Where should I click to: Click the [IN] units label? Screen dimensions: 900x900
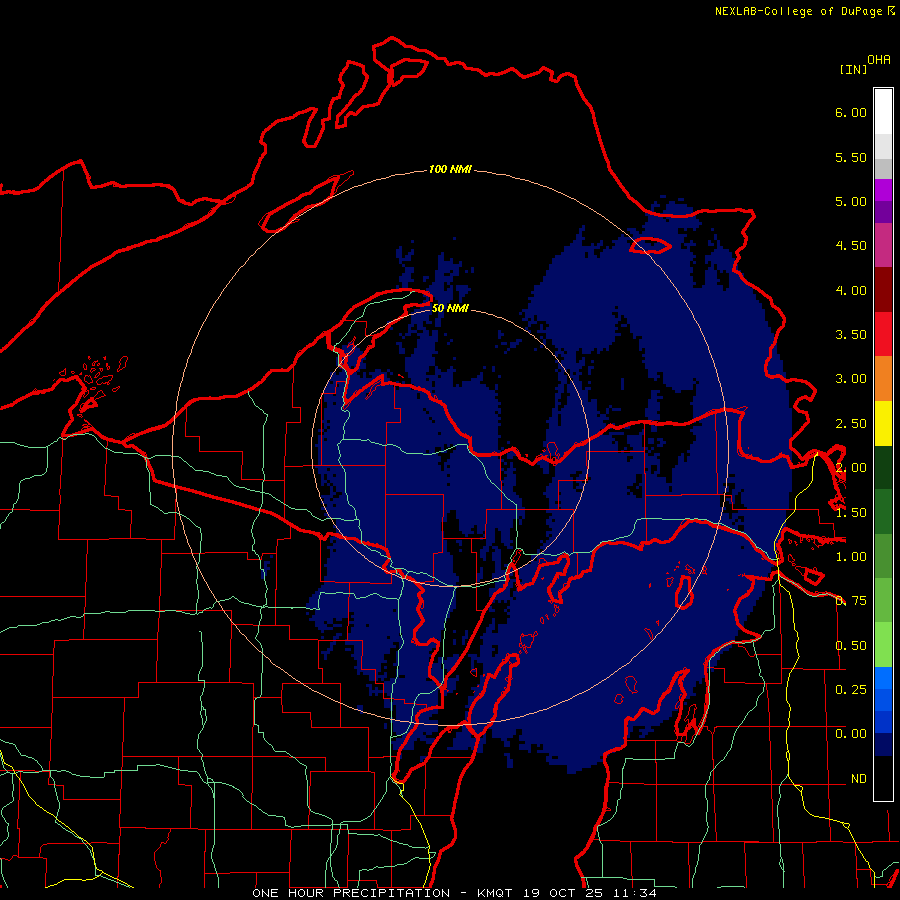pyautogui.click(x=853, y=69)
